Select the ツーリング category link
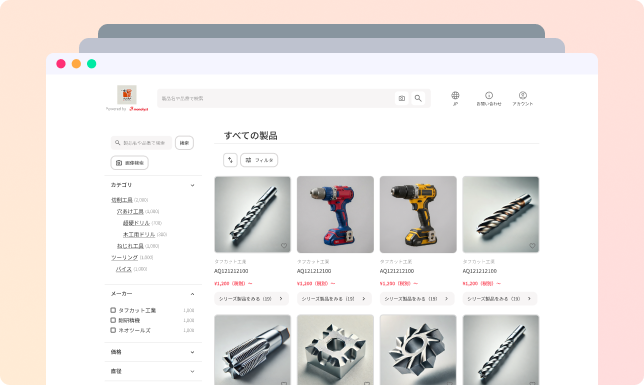 click(x=124, y=258)
